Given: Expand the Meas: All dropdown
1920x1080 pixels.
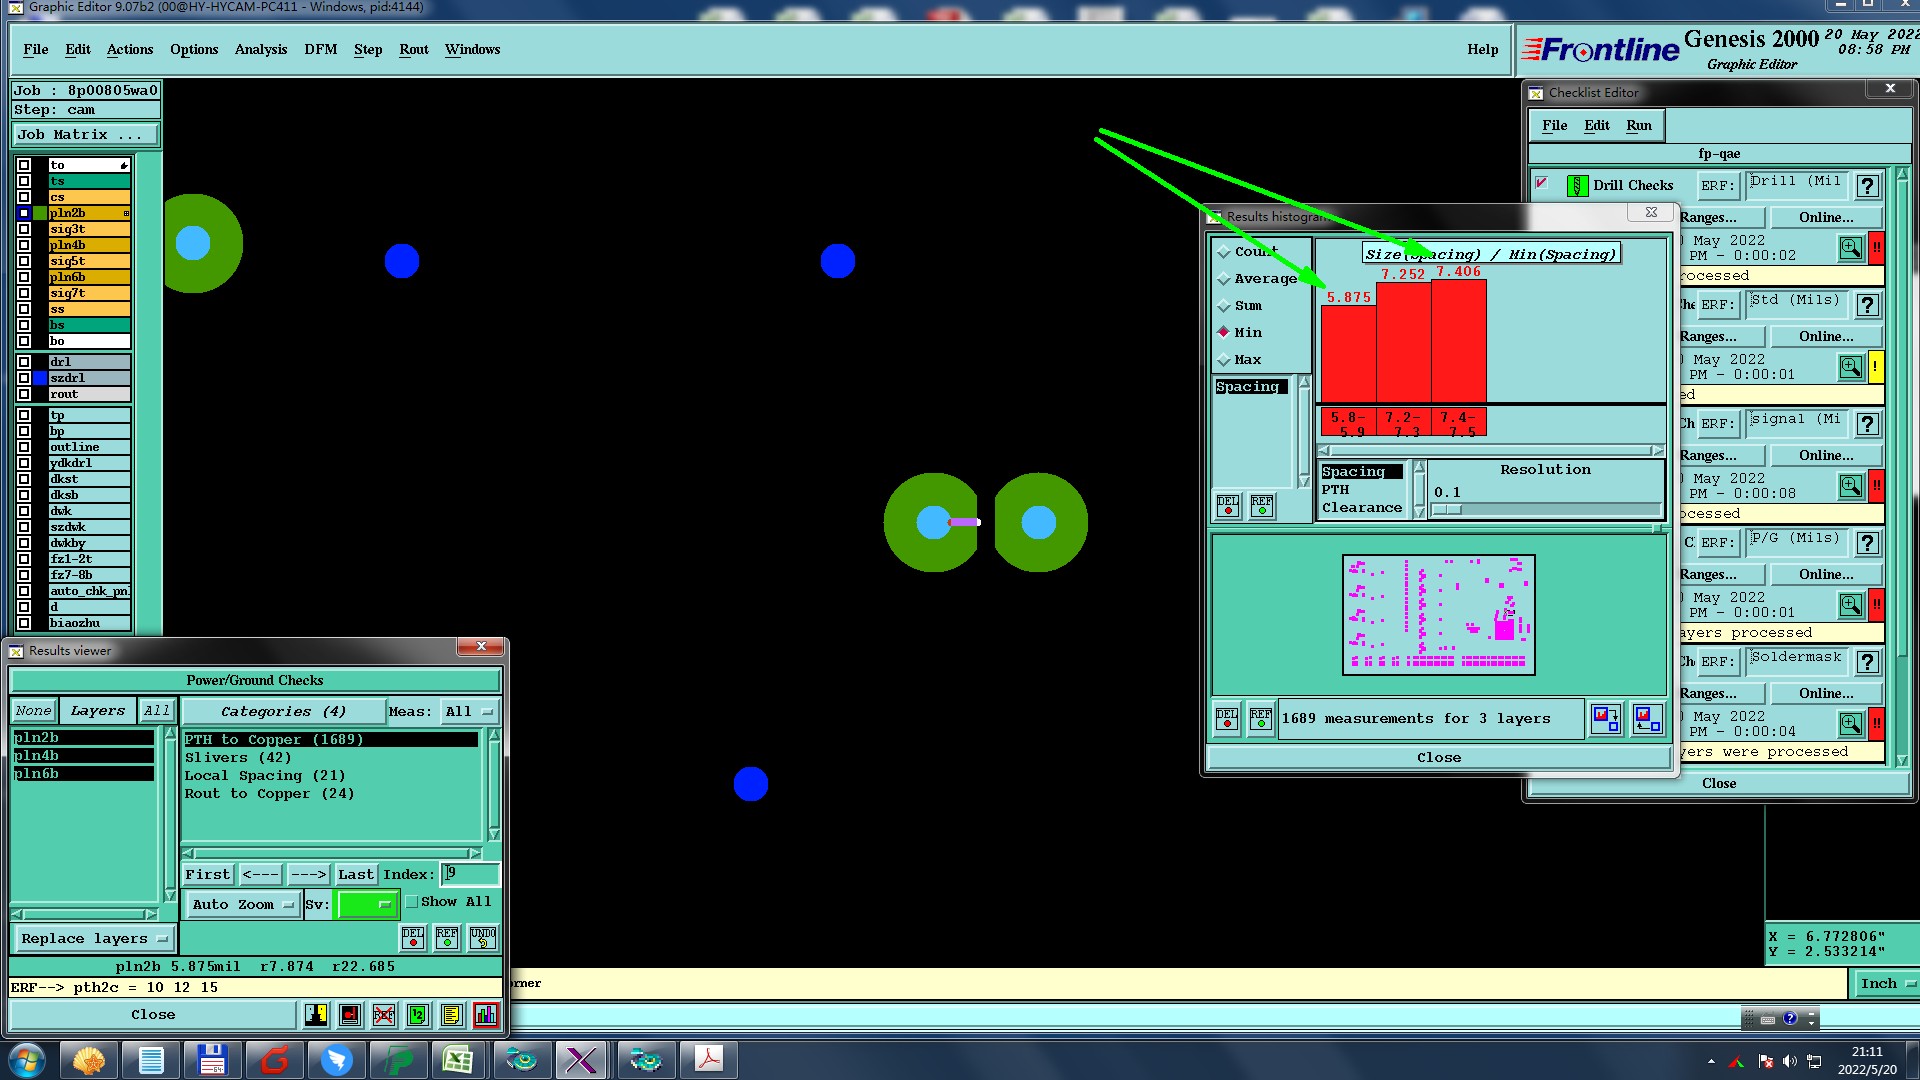Looking at the screenshot, I should tap(469, 712).
